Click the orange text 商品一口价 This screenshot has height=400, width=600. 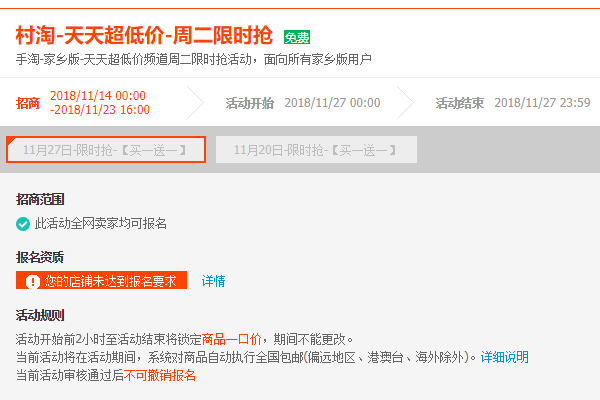coord(232,339)
